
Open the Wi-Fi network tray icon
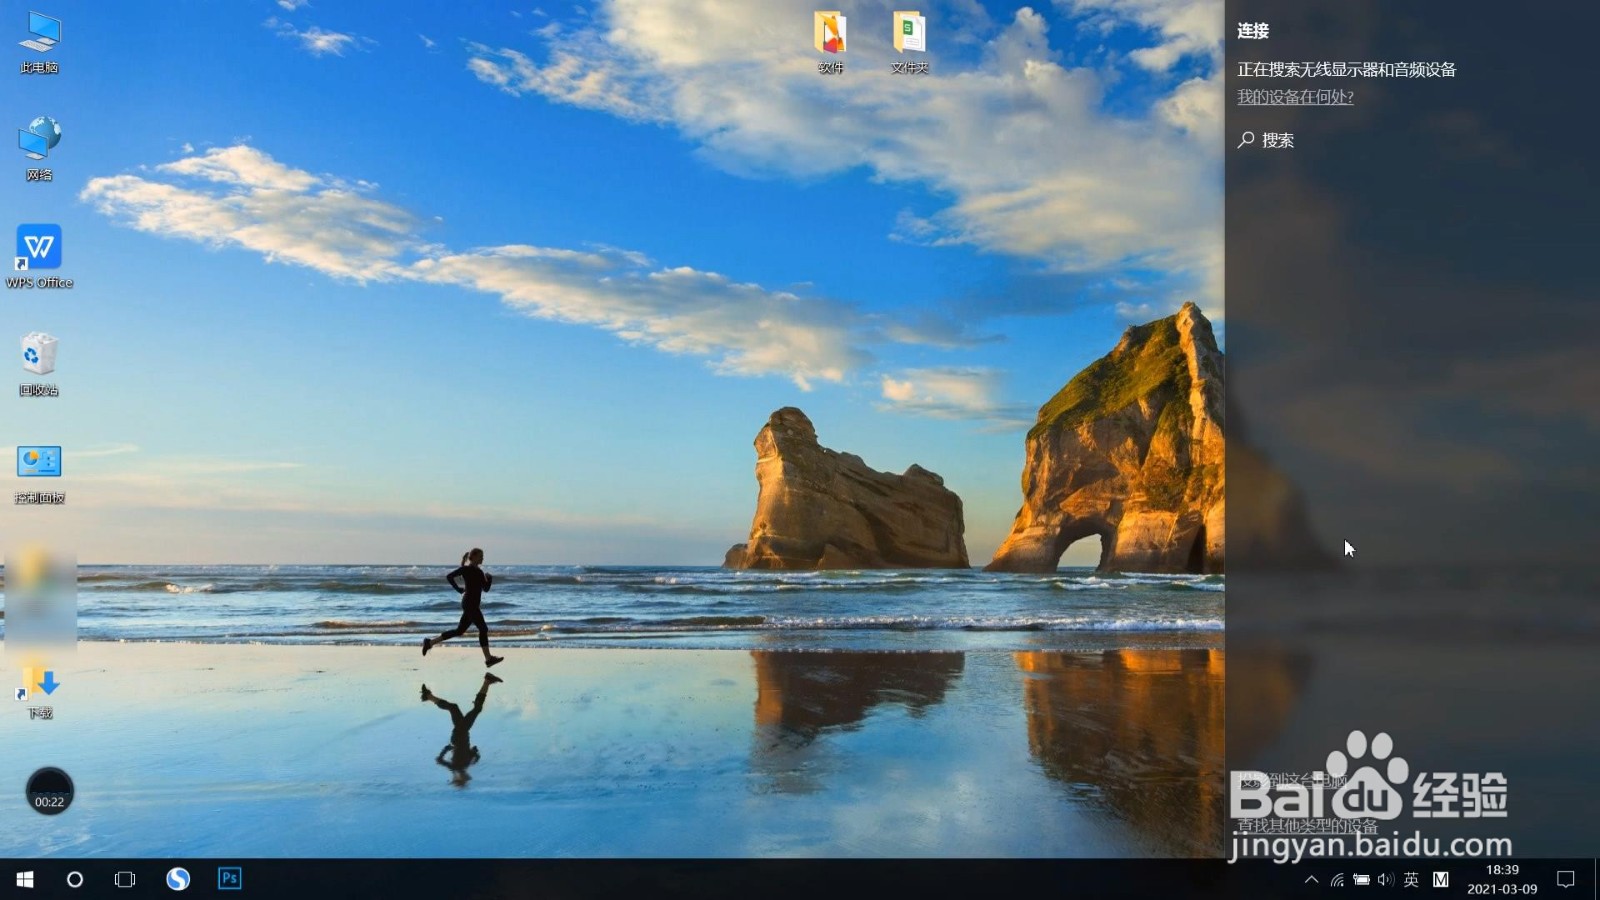[x=1337, y=880]
